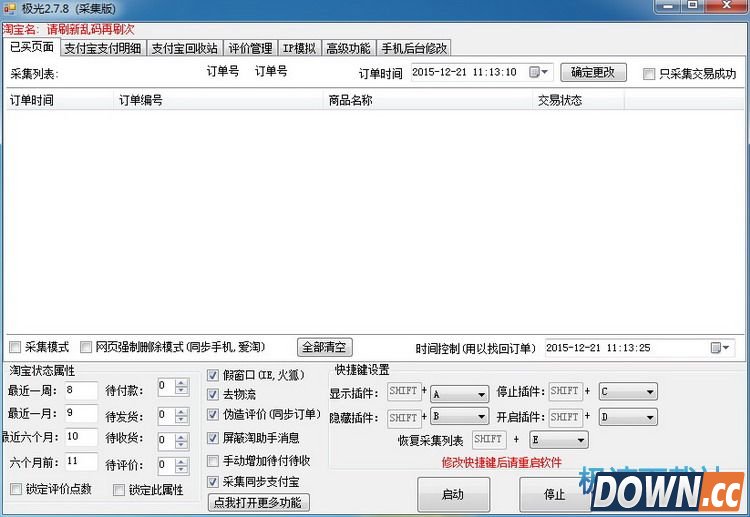This screenshot has width=750, height=517.
Task: Open the 时间控制 date picker calendar icon
Action: tap(720, 348)
